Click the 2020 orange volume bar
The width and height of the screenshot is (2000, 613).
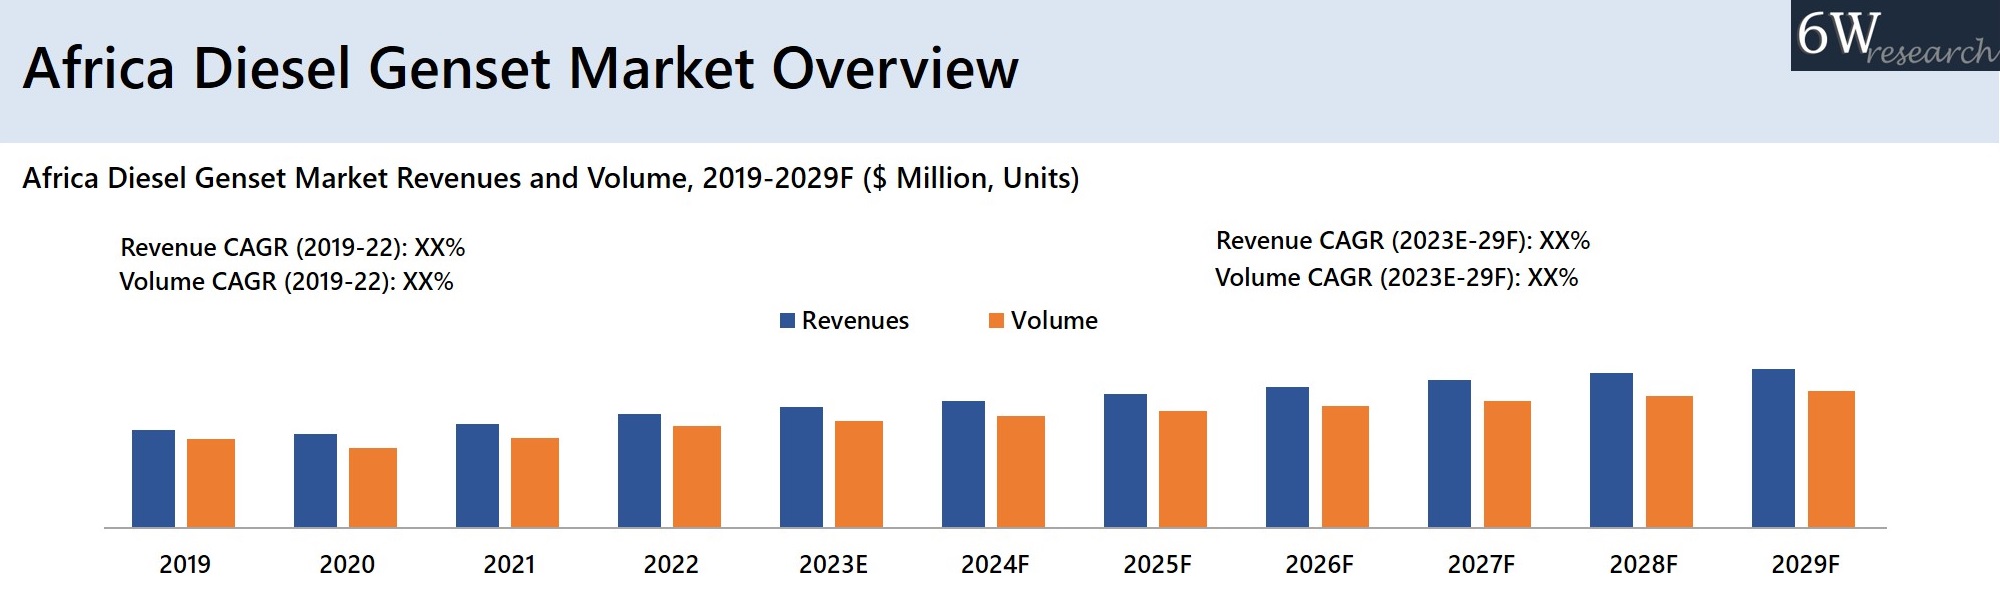point(373,487)
